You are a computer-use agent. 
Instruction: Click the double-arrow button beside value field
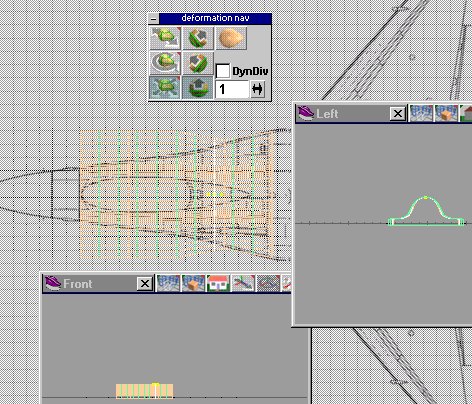click(x=257, y=89)
